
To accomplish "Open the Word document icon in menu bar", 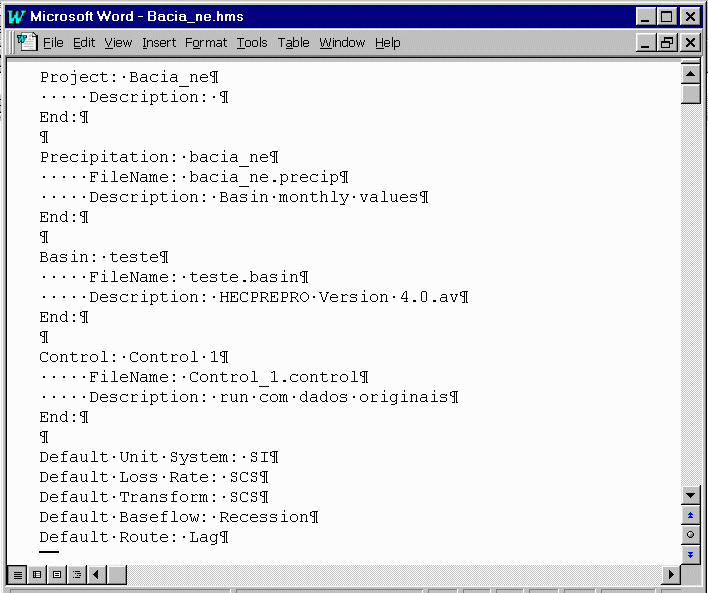I will (27, 42).
